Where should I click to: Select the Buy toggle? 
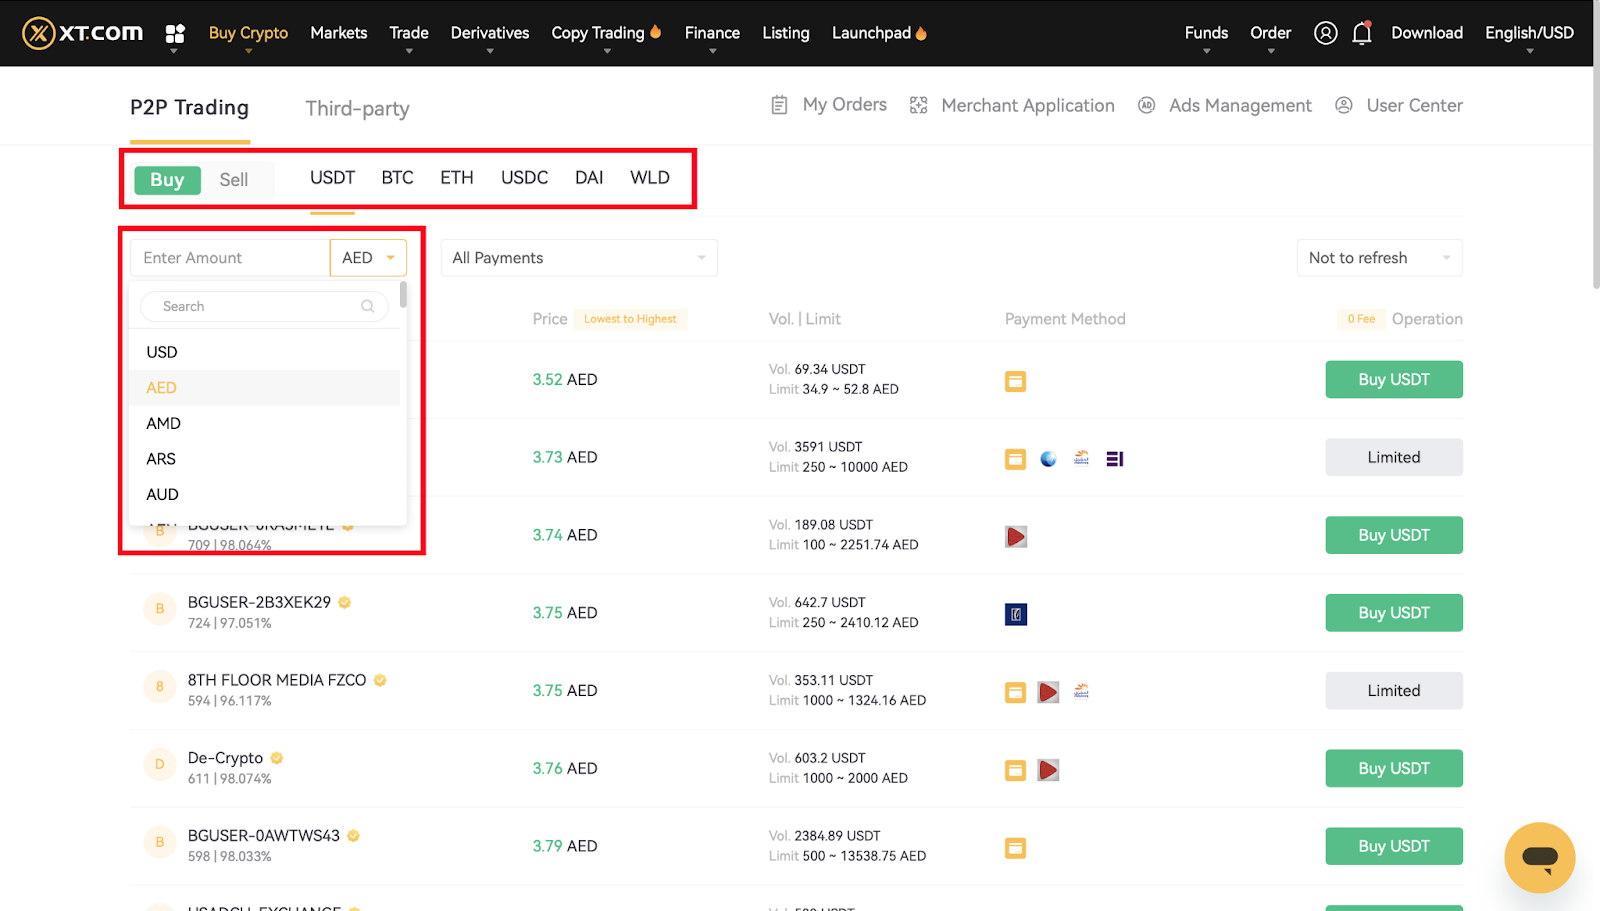(167, 180)
